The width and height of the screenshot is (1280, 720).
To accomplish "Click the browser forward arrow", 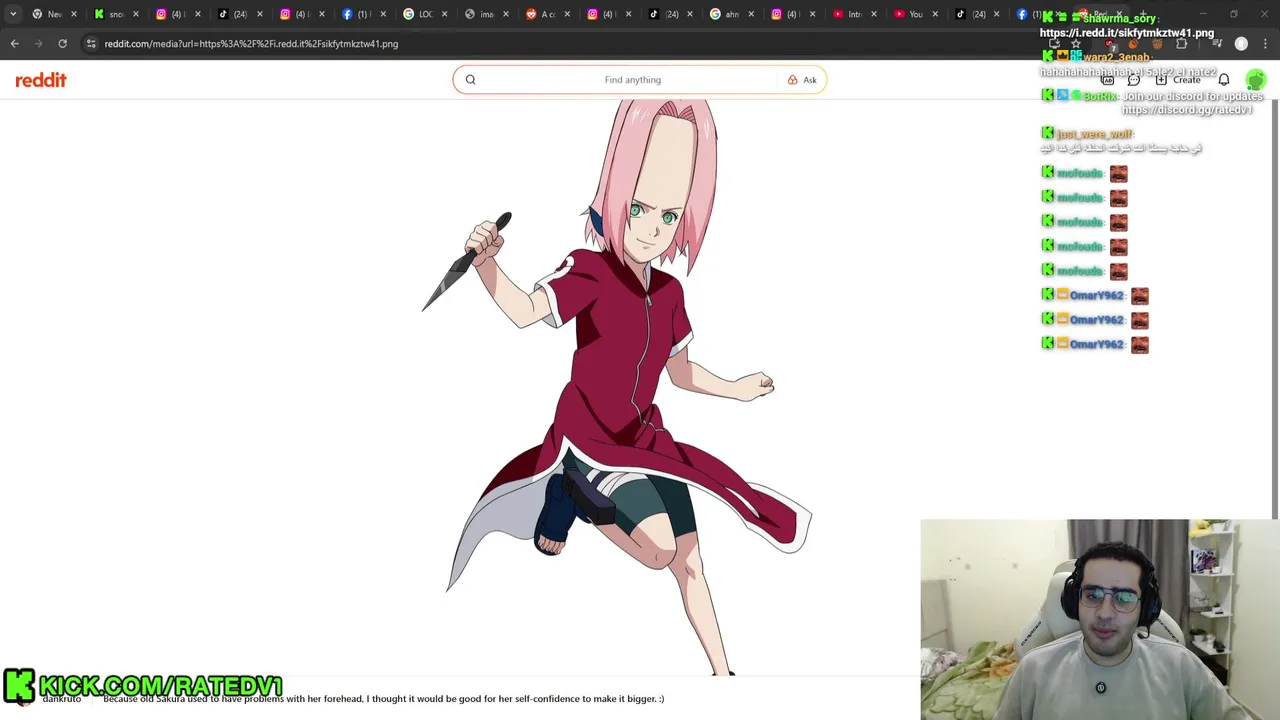I will point(38,44).
